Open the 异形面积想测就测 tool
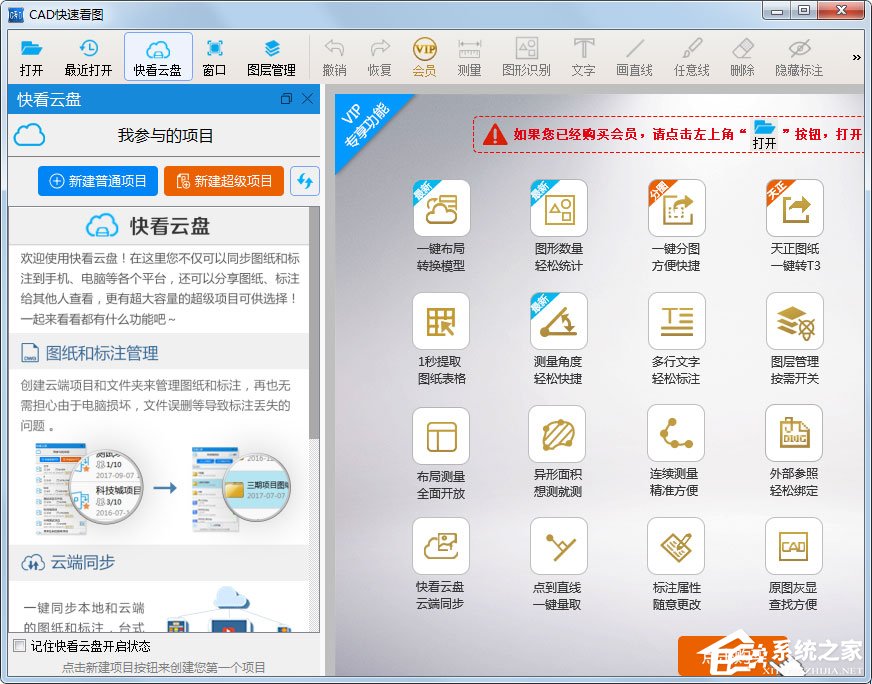The image size is (872, 684). (x=558, y=433)
